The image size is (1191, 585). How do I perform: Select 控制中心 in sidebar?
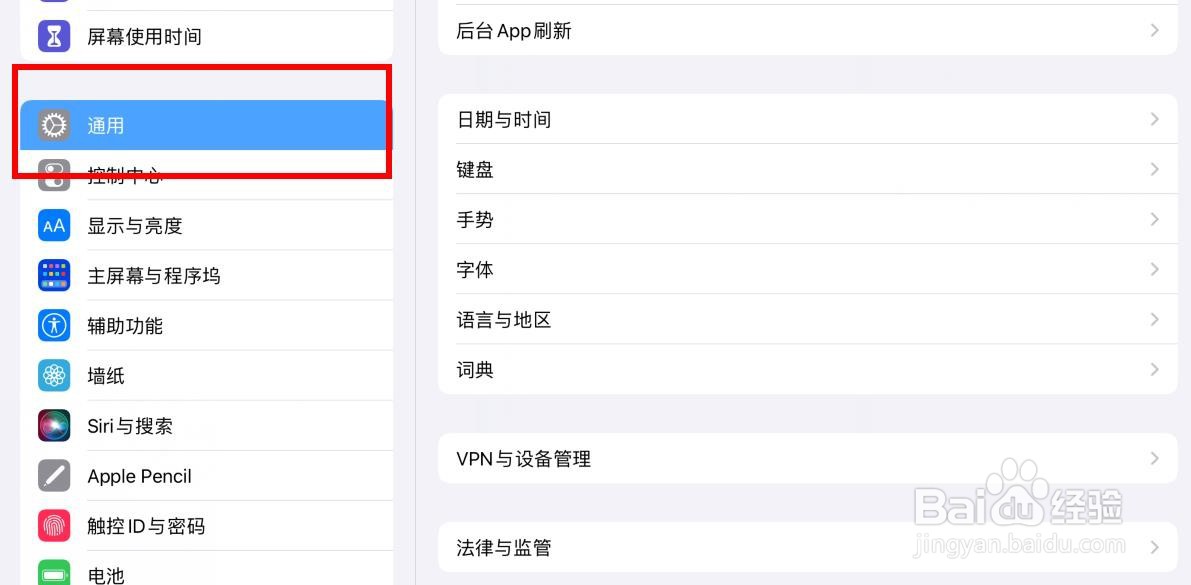(207, 176)
